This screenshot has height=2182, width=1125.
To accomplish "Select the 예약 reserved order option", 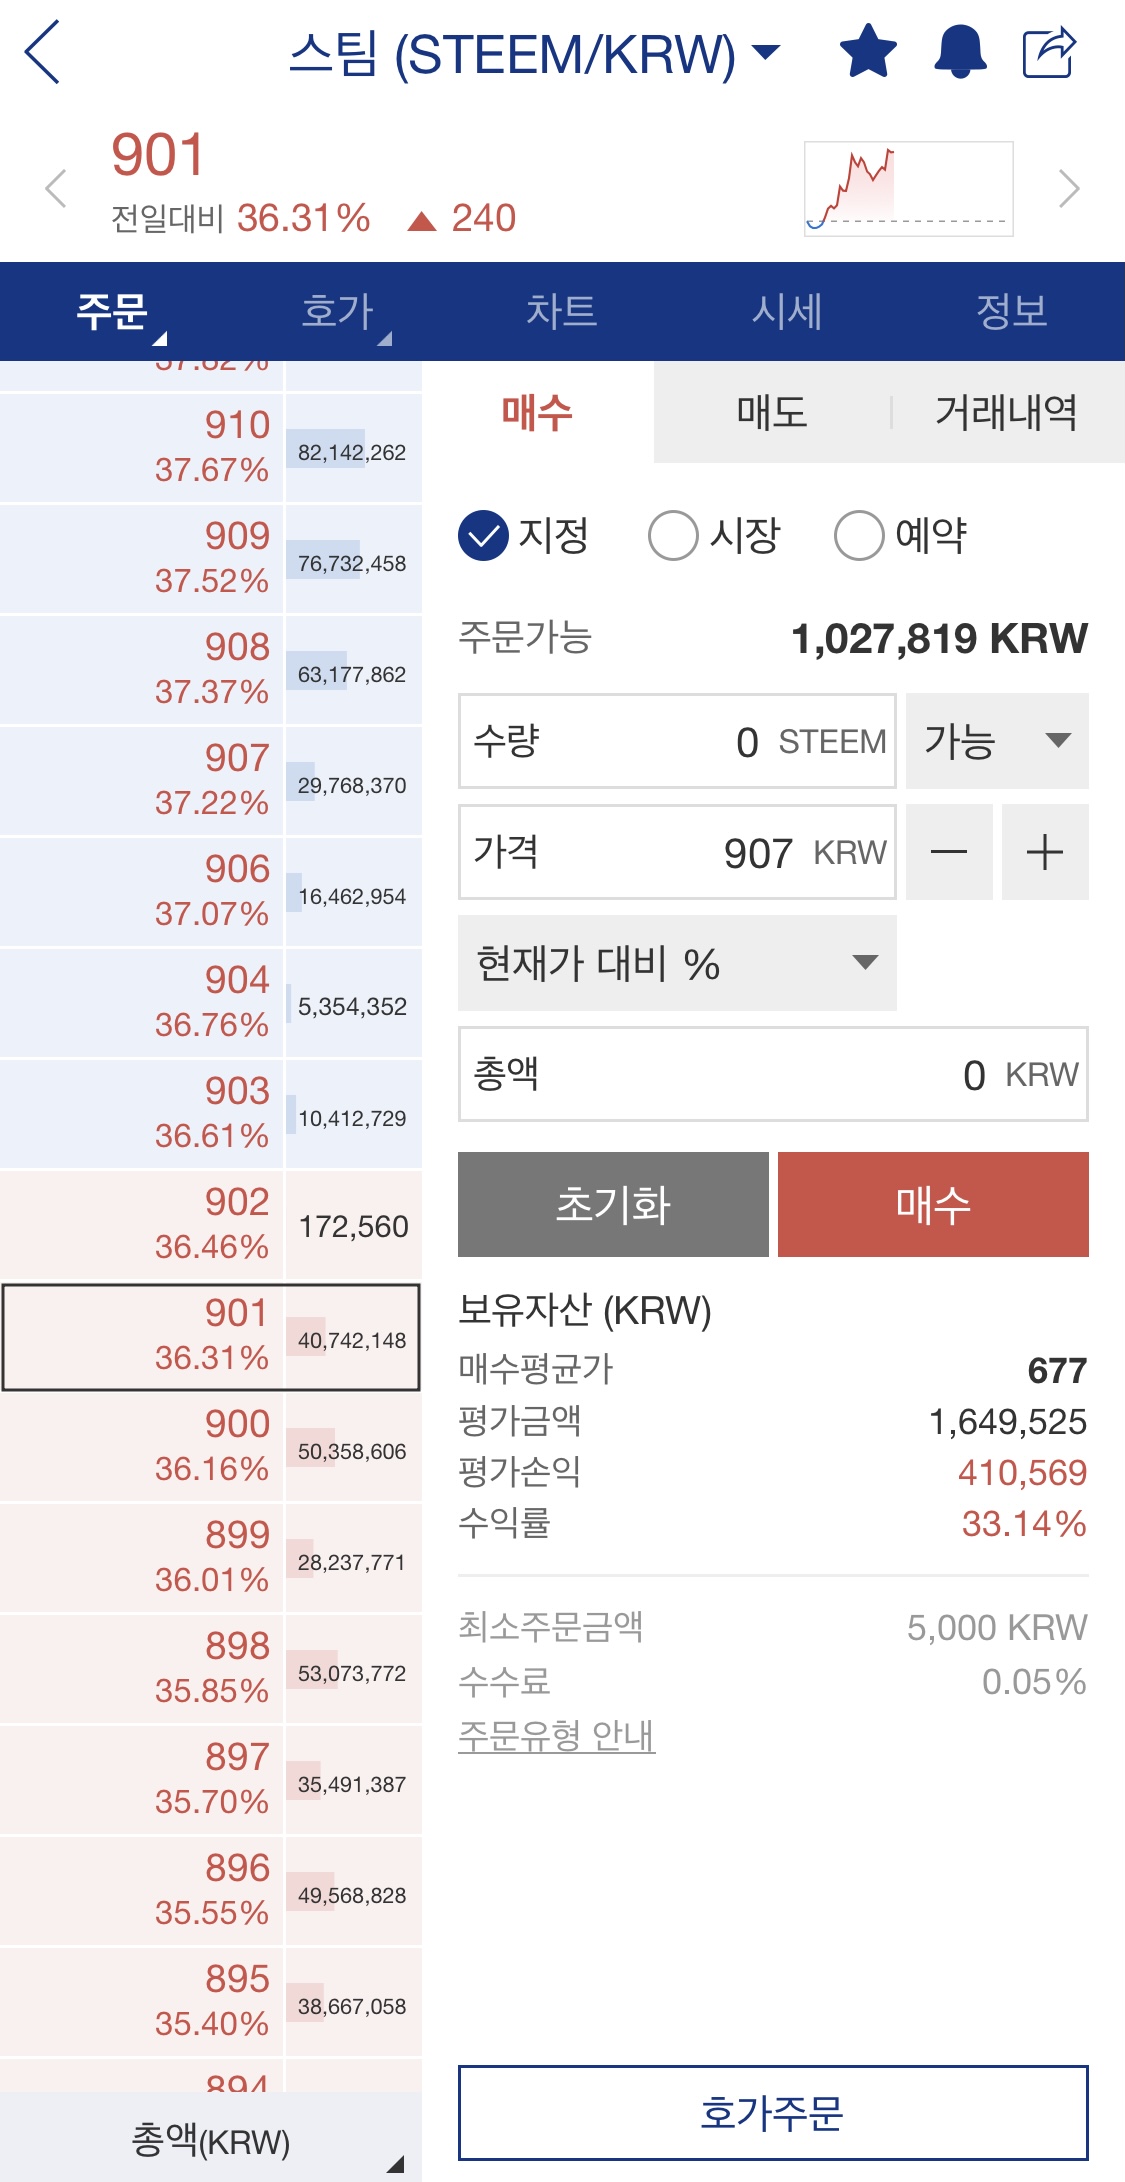I will point(901,535).
